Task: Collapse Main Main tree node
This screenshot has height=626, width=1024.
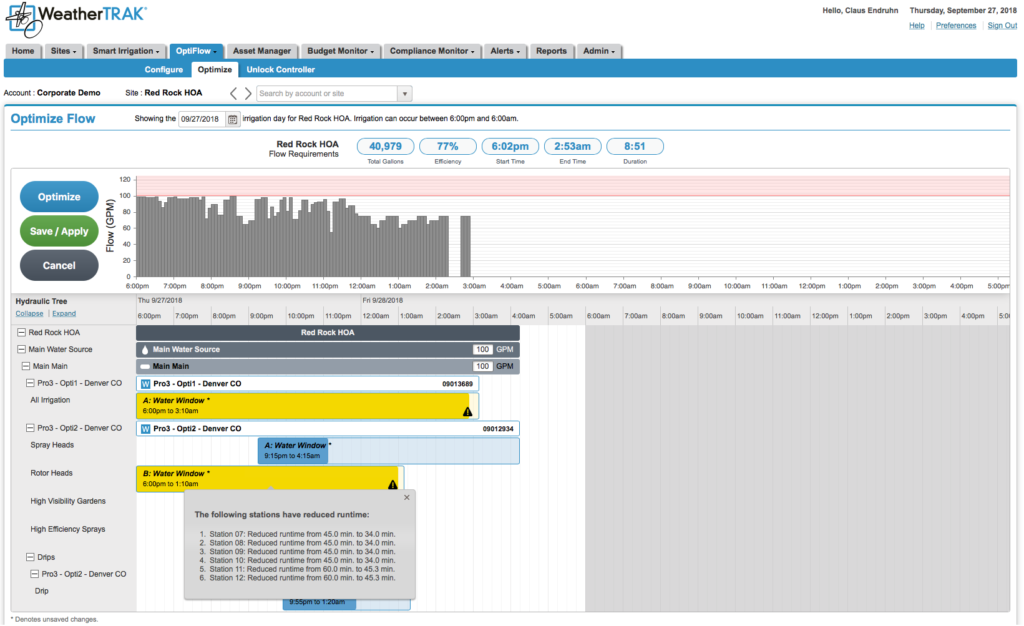Action: [25, 366]
